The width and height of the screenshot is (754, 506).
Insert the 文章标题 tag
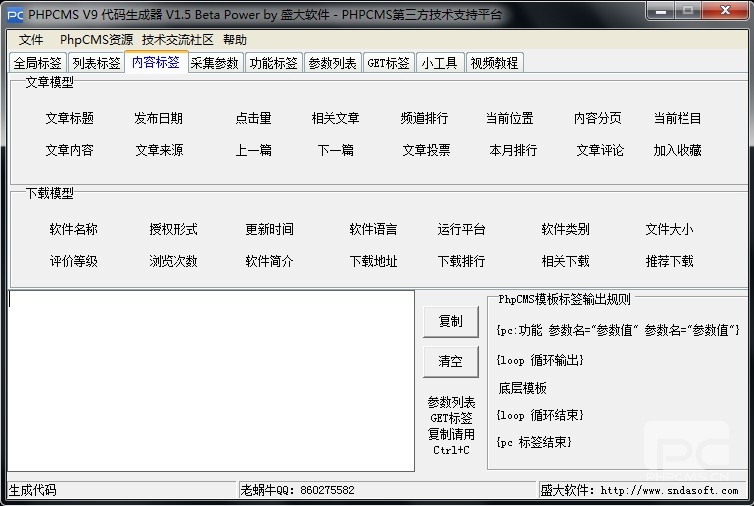coord(70,118)
